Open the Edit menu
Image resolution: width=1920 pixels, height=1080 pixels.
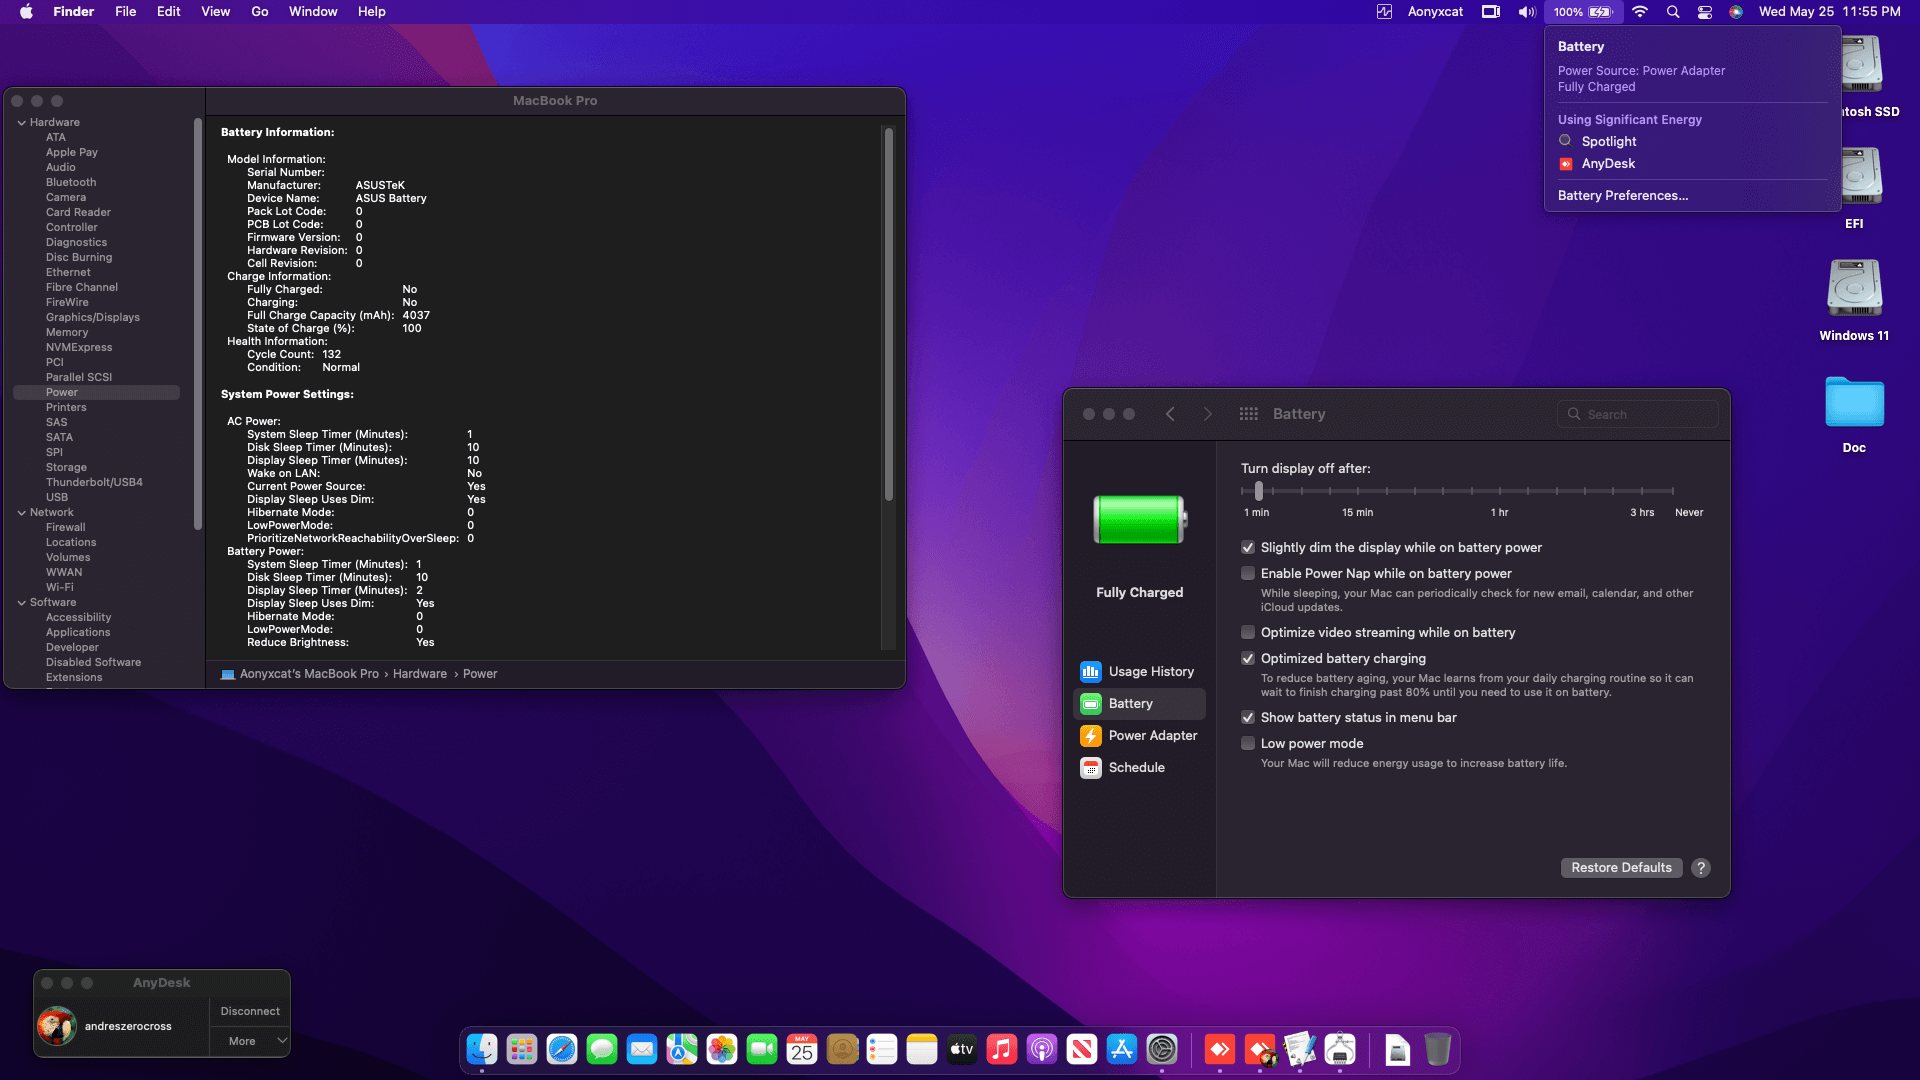[169, 12]
